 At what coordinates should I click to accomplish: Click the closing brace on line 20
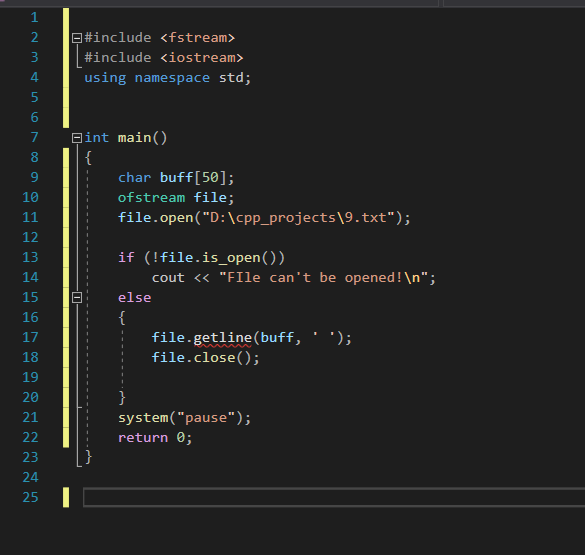click(122, 398)
